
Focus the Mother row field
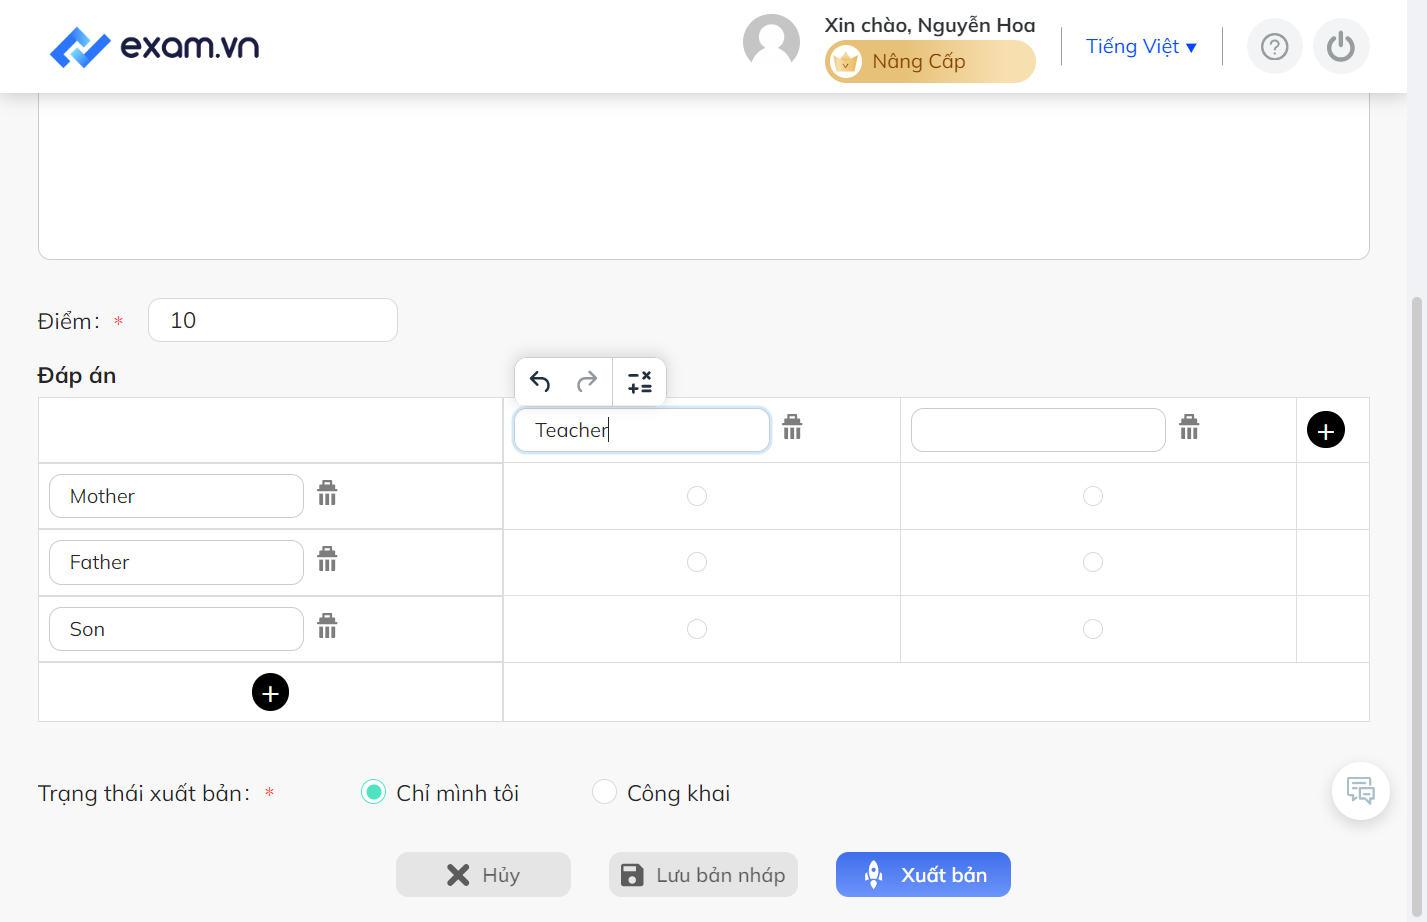tap(176, 496)
